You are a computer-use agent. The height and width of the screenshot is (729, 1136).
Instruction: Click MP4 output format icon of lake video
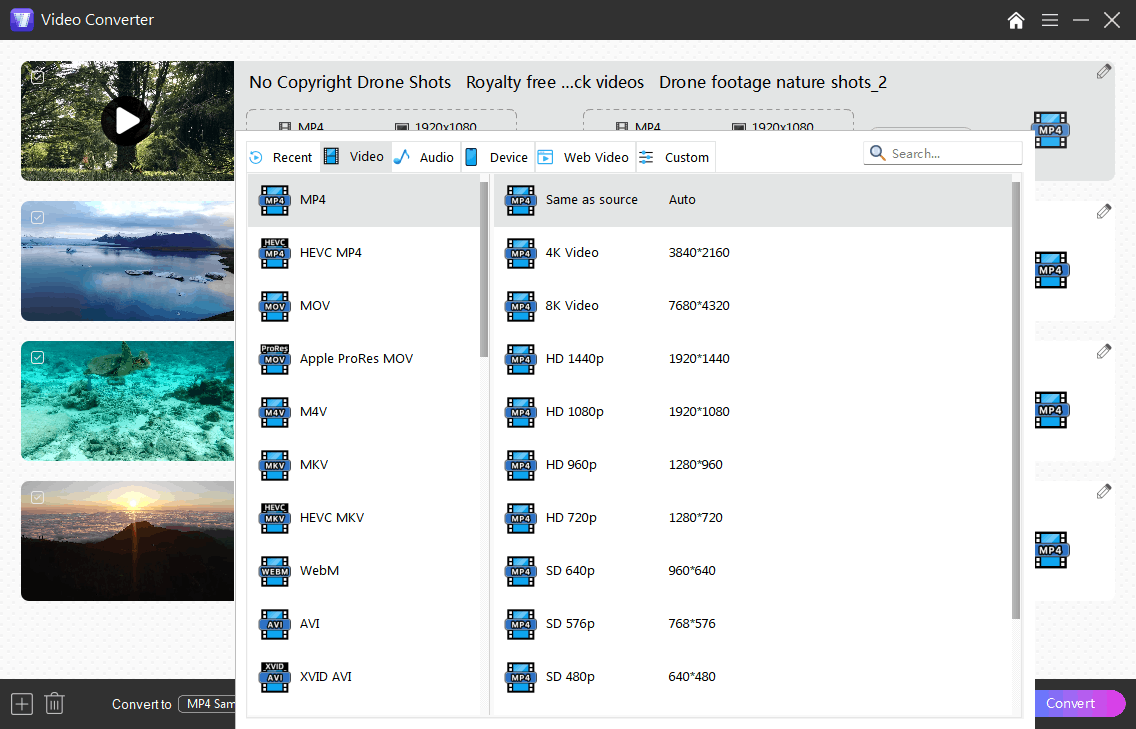[1051, 270]
